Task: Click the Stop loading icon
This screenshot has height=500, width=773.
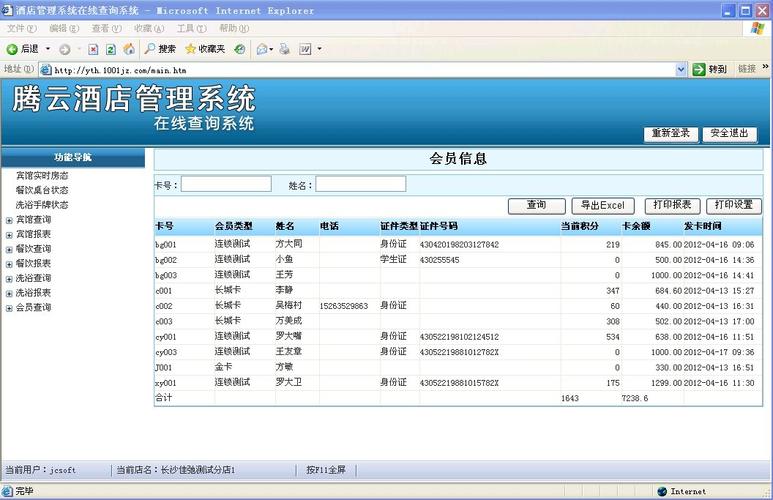Action: click(x=93, y=49)
